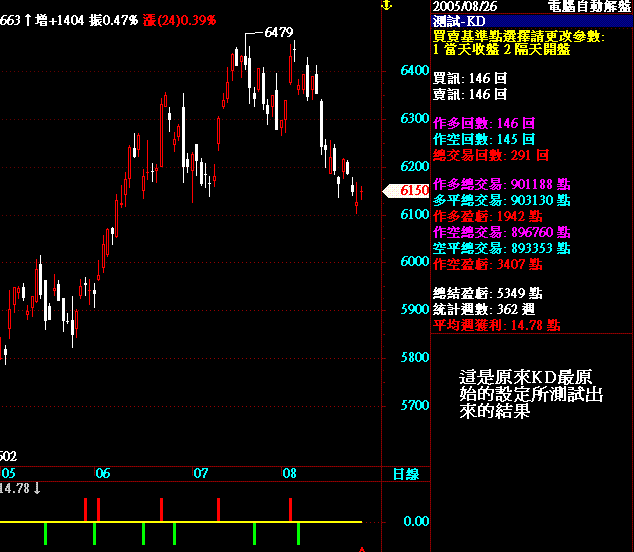This screenshot has height=552, width=634.
Task: Click the 1 當天收盤 2 隔天開盤 line
Action: click(x=501, y=49)
